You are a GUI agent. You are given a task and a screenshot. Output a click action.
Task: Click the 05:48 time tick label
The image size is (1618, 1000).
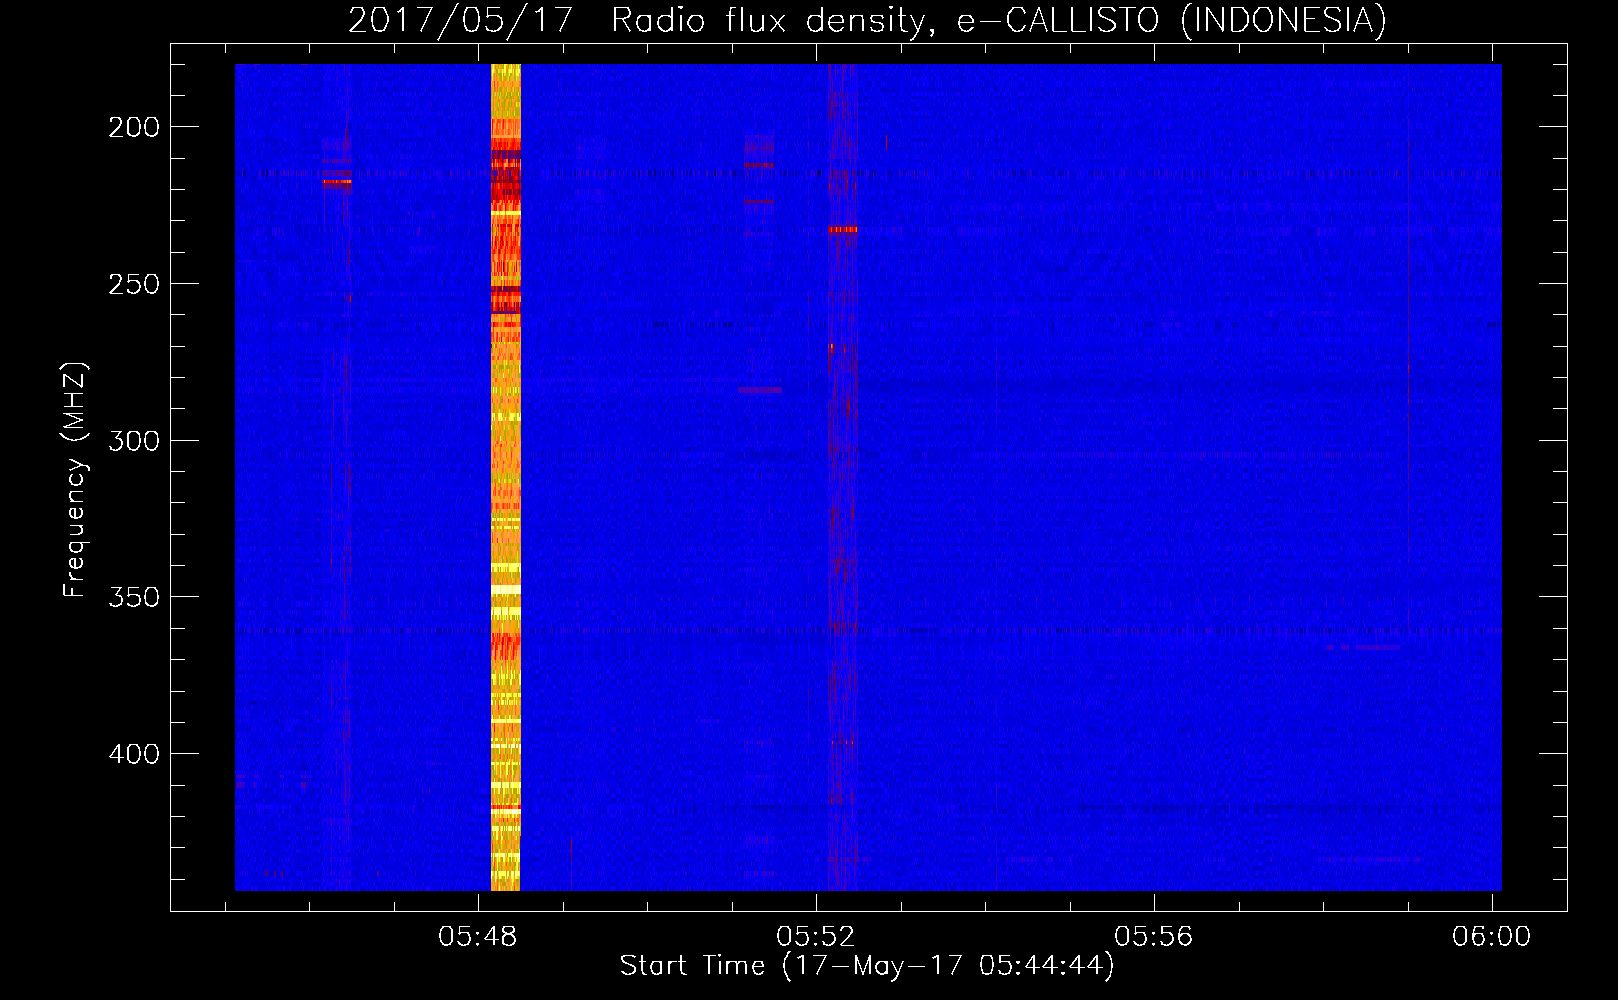(478, 937)
